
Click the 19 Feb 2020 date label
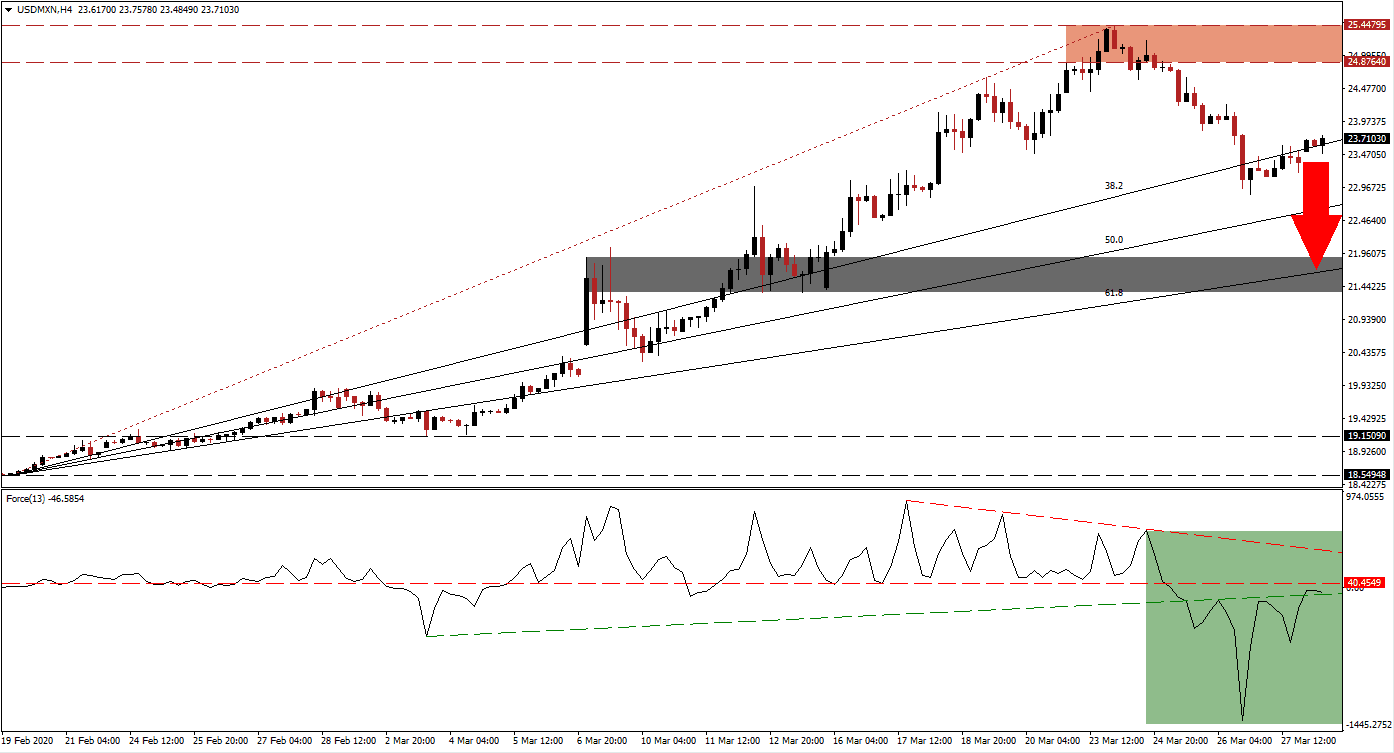[28, 741]
